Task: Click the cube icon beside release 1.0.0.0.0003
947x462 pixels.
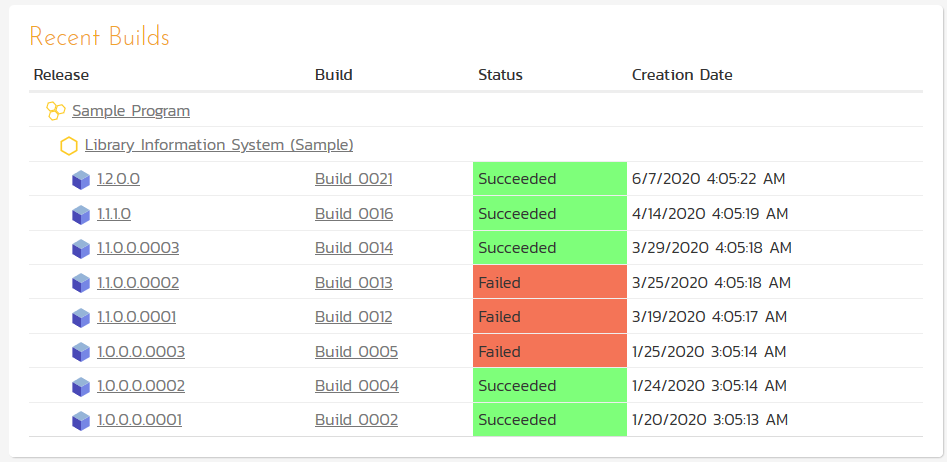Action: [x=81, y=352]
